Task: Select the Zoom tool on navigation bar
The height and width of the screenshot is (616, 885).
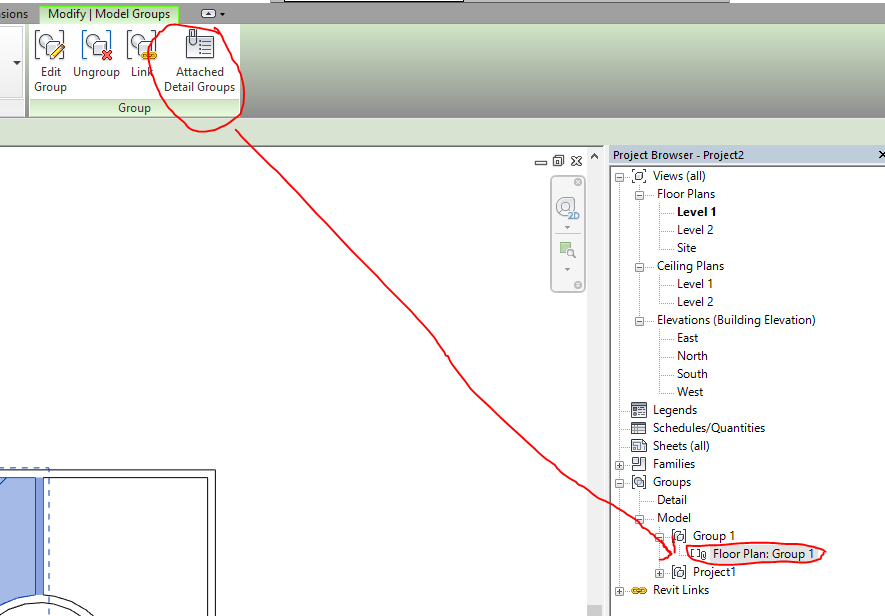Action: pos(567,250)
